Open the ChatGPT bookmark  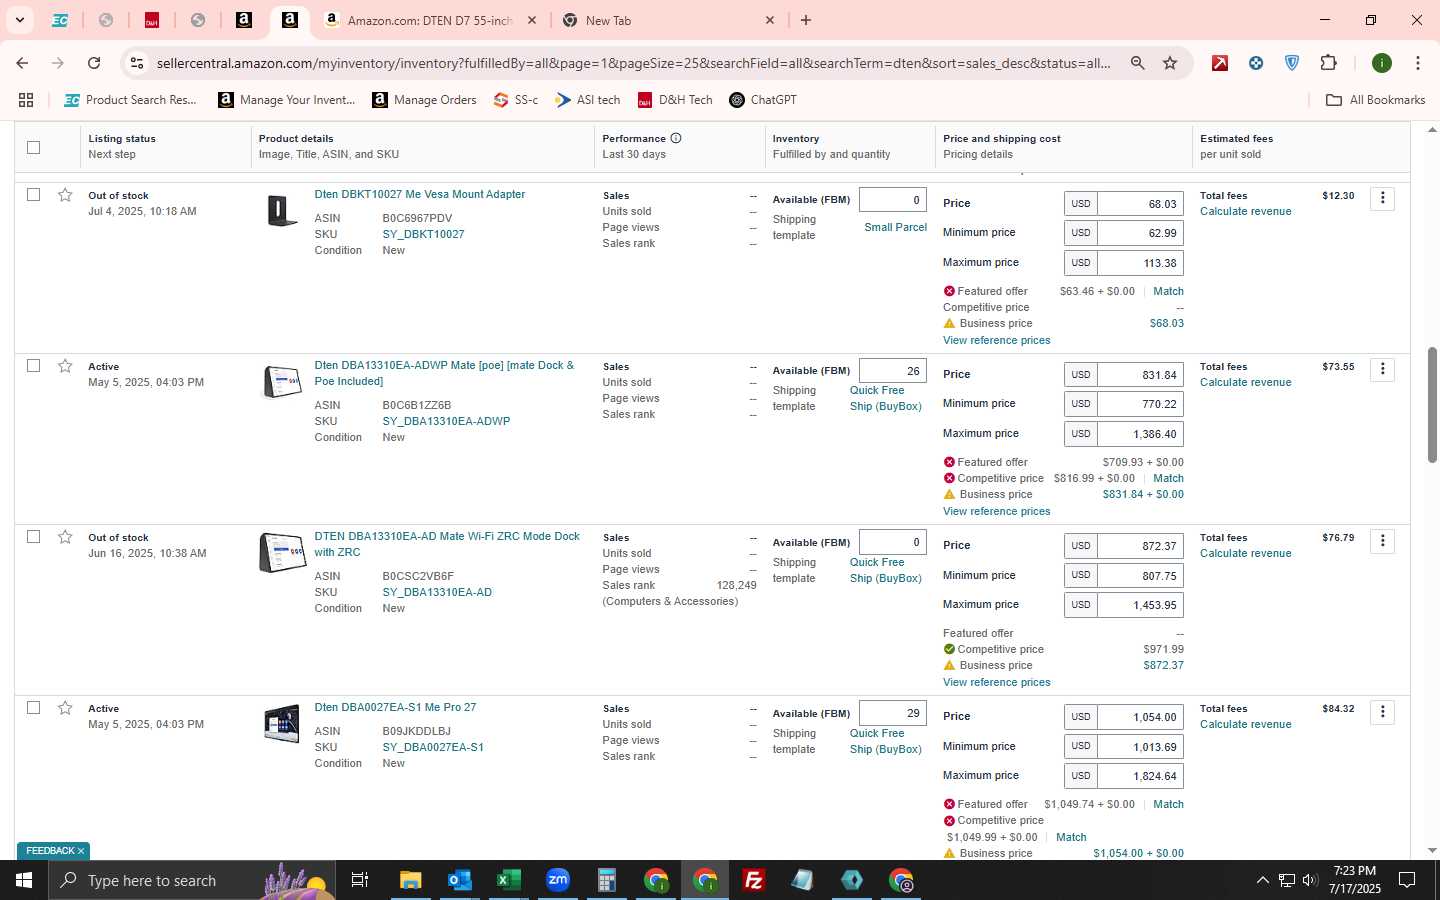(x=763, y=100)
